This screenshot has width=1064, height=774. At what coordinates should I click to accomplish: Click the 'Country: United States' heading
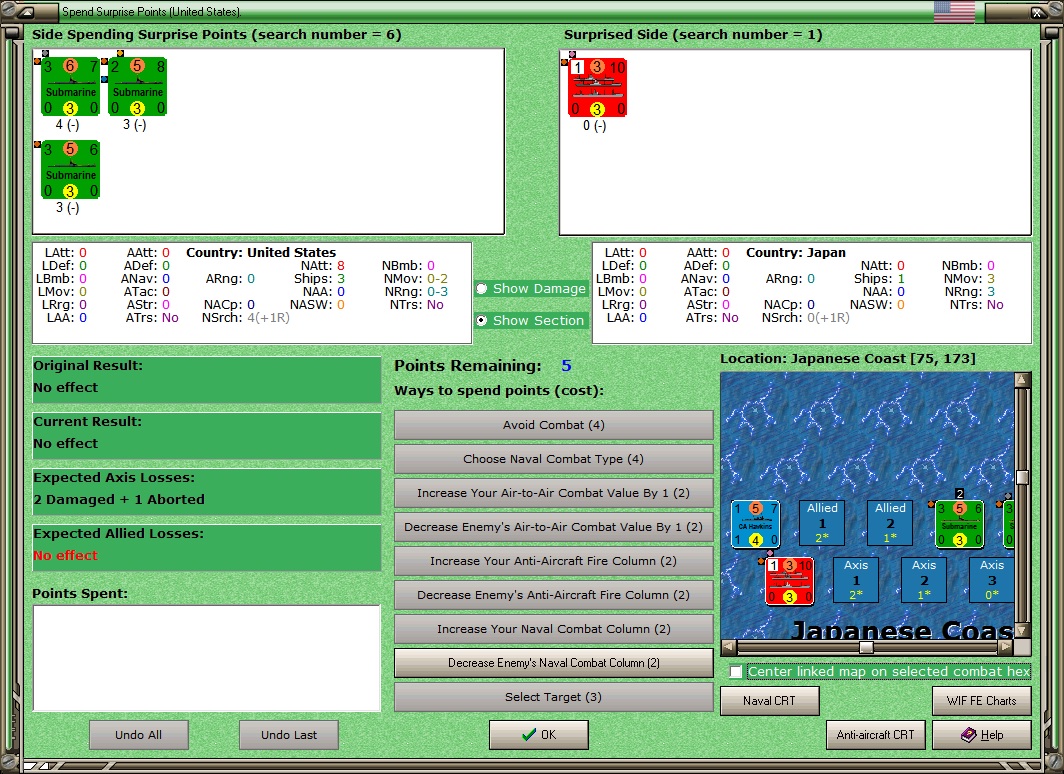pyautogui.click(x=261, y=252)
